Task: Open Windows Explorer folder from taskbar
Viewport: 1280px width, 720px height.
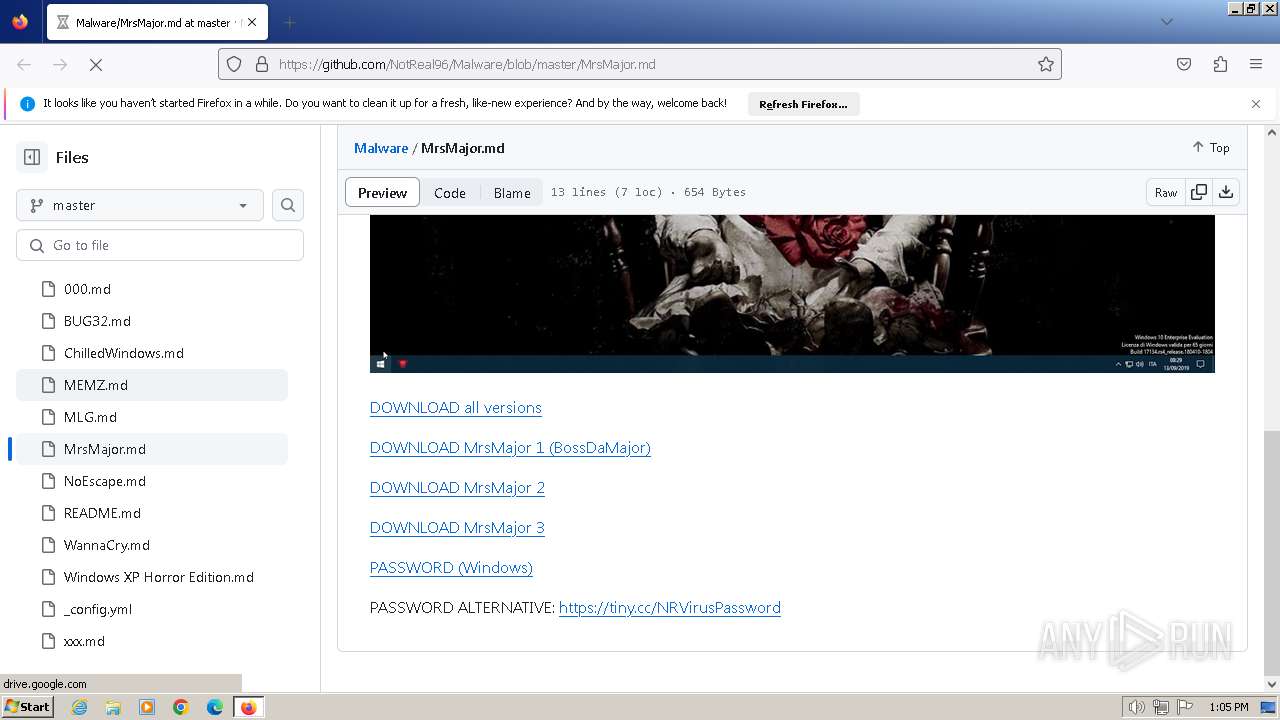Action: coord(113,707)
